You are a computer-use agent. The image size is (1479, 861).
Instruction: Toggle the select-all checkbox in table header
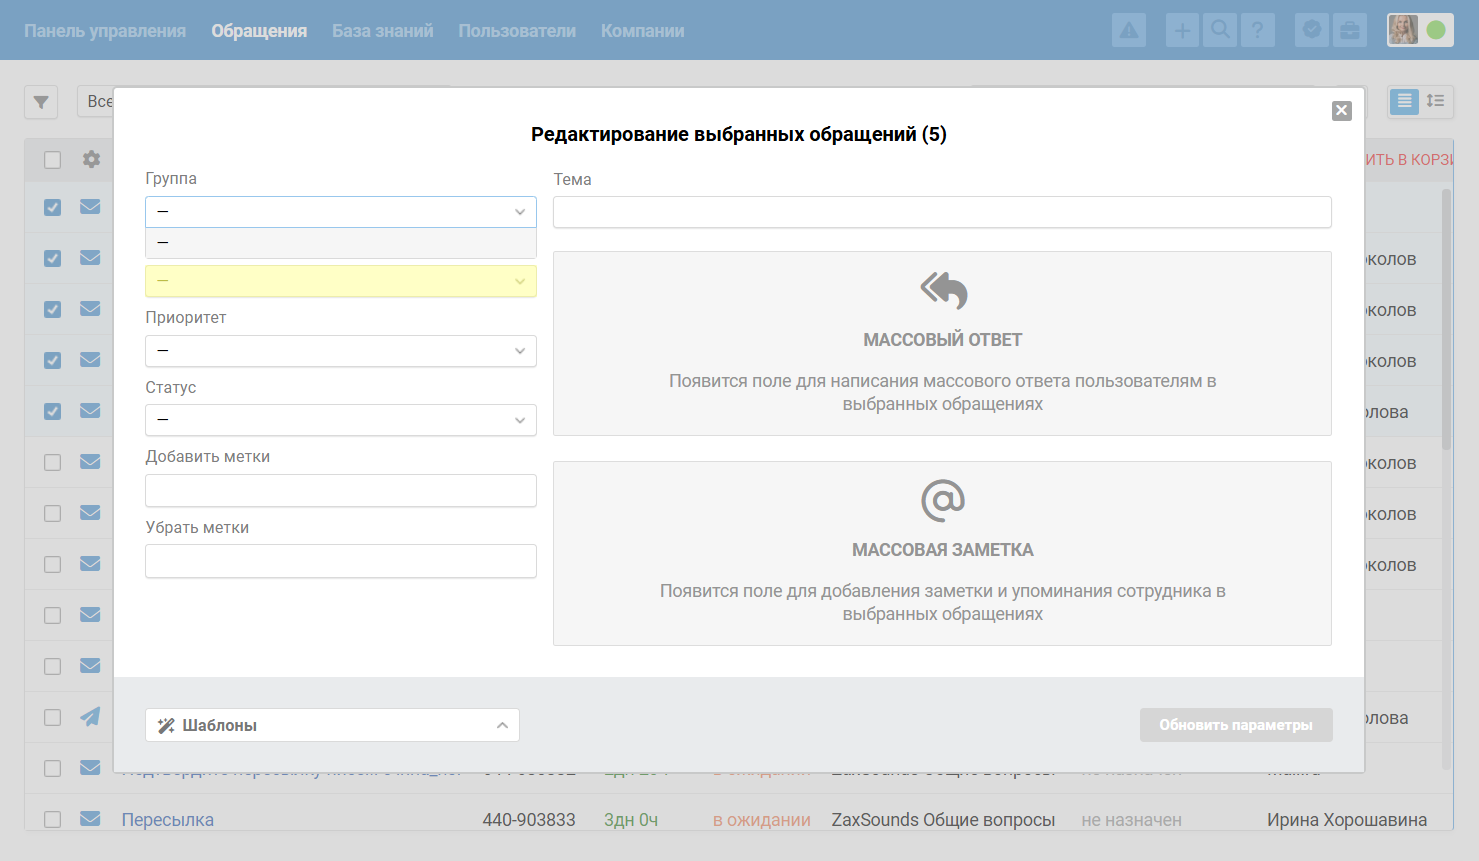tap(53, 160)
